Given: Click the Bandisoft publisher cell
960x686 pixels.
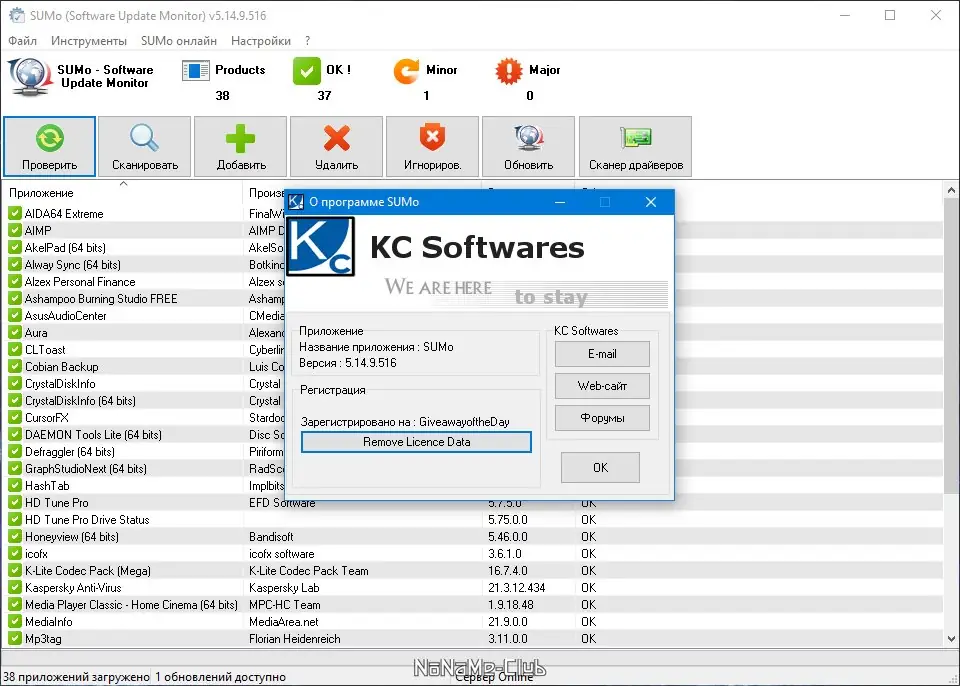Looking at the screenshot, I should (271, 537).
